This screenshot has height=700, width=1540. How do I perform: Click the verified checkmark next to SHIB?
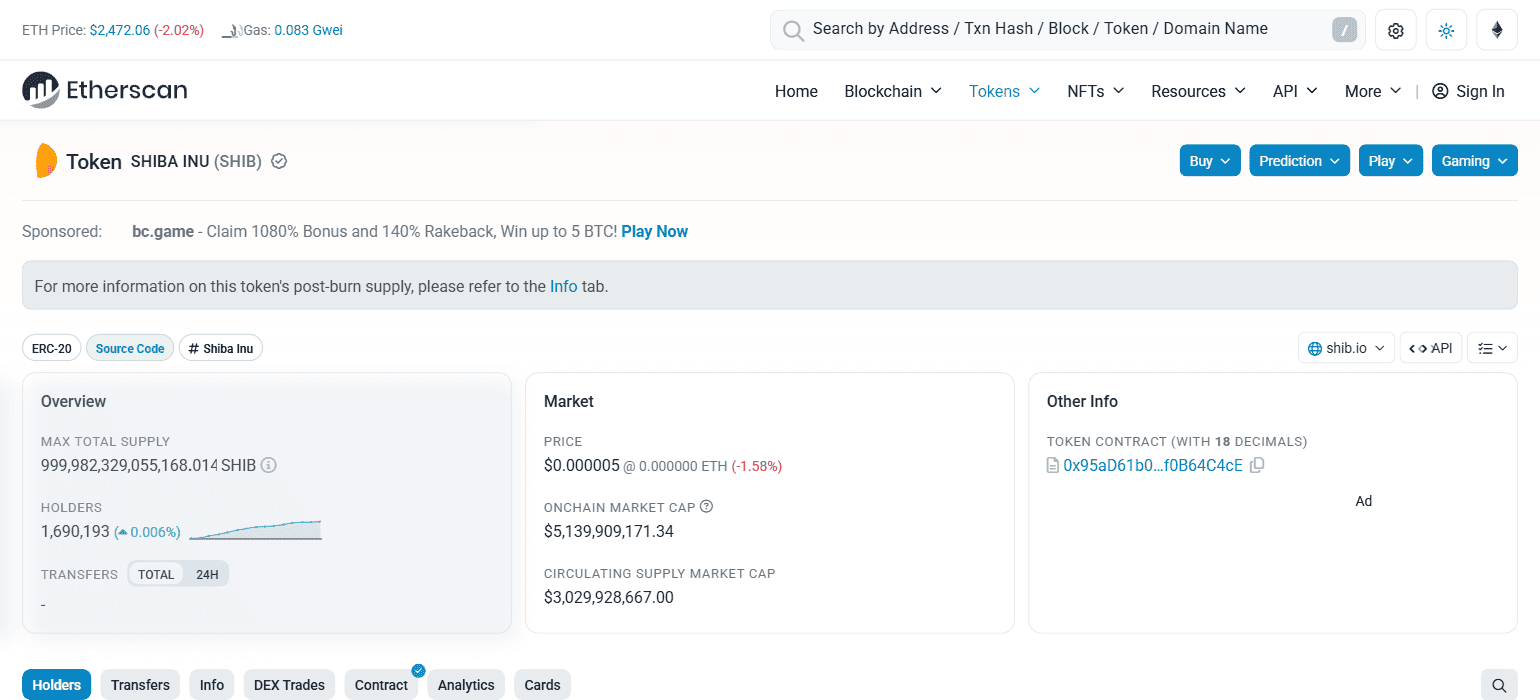coord(279,161)
